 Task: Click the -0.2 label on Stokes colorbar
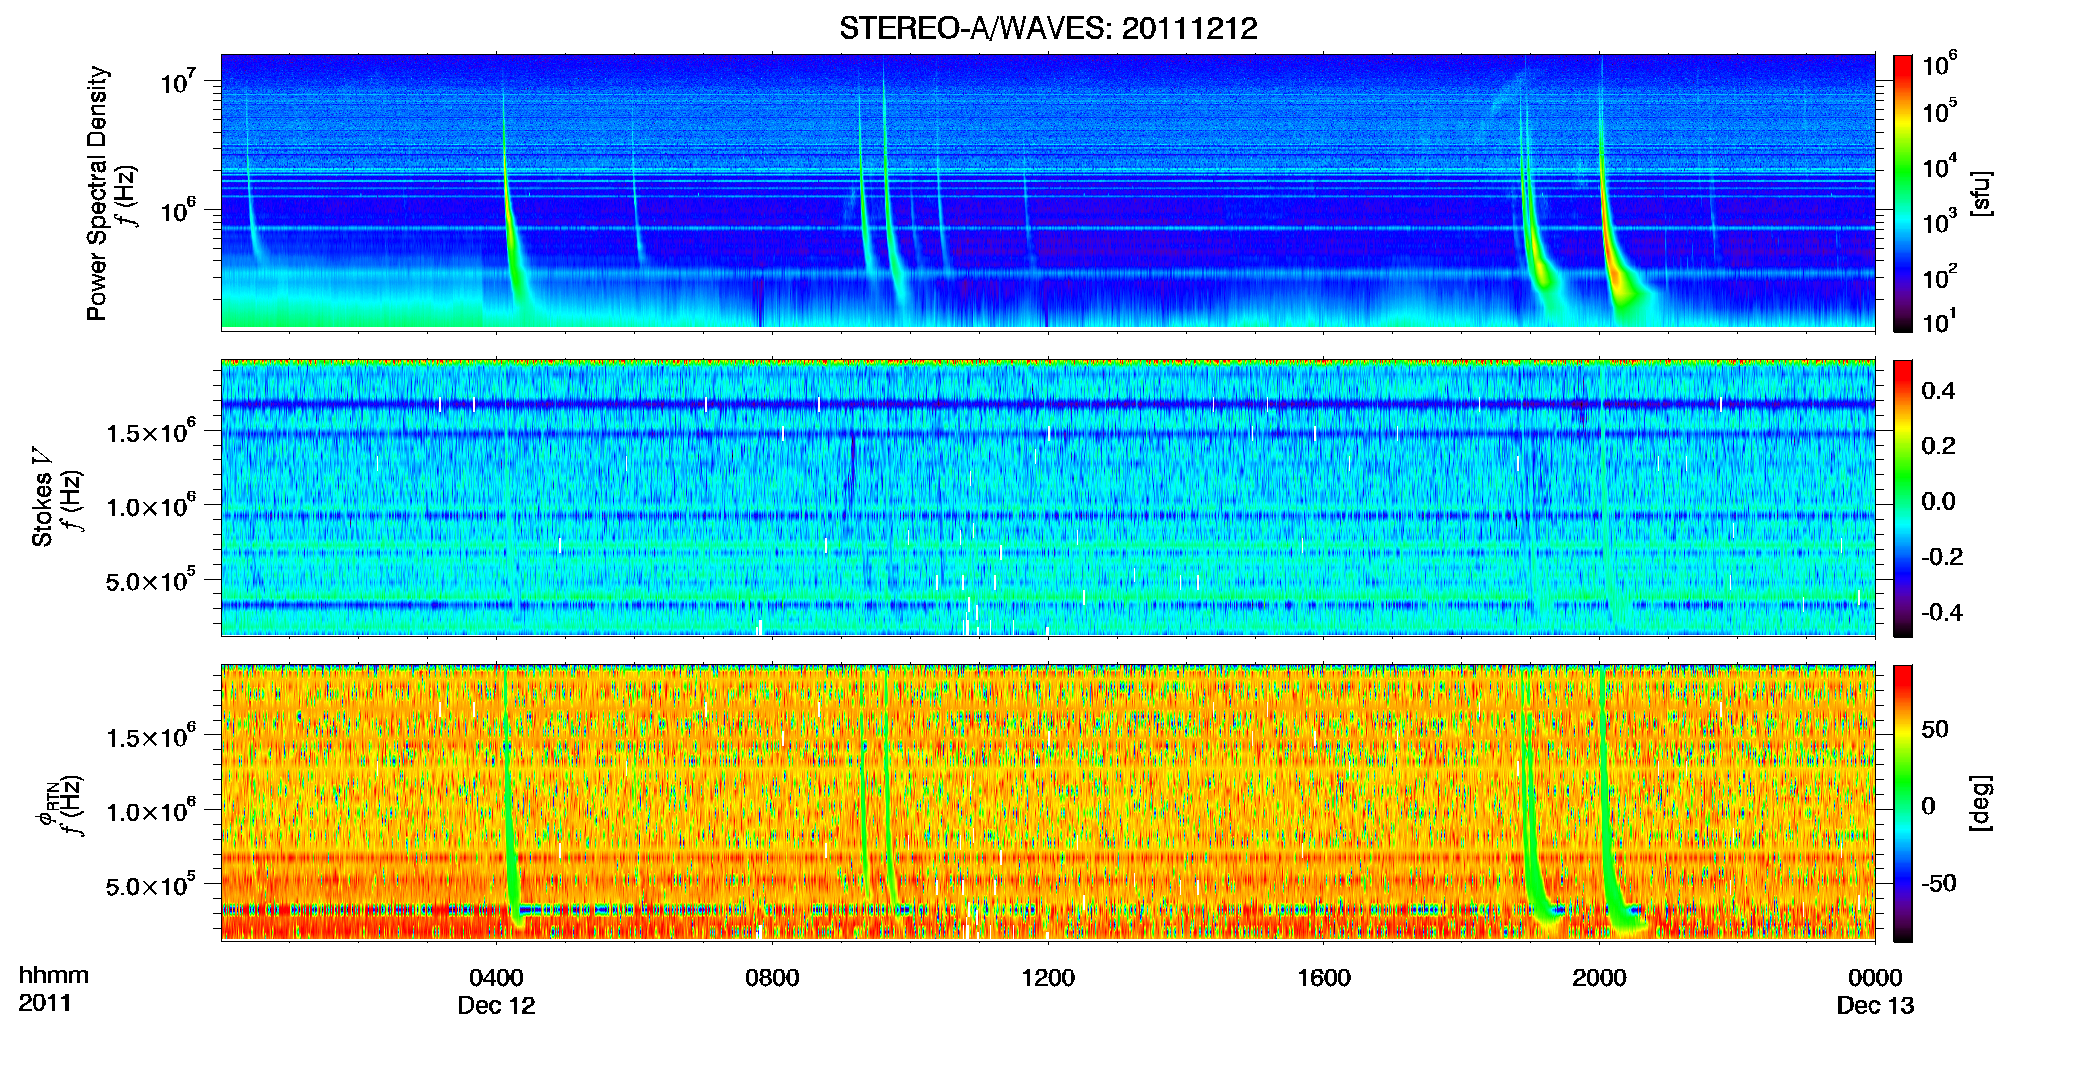(1942, 557)
